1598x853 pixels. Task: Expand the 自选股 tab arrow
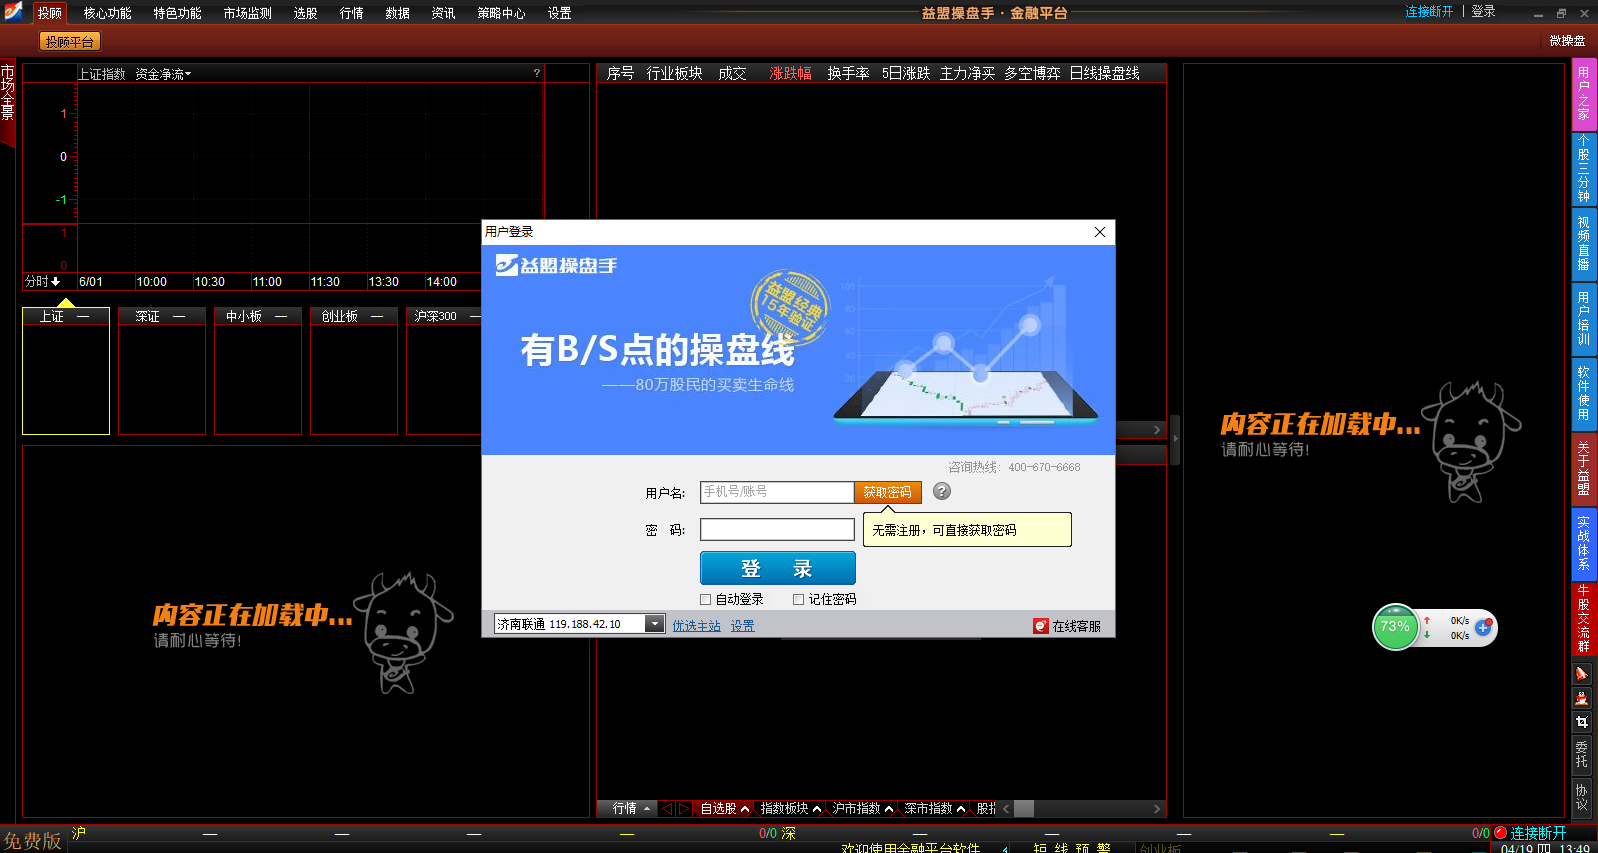[x=745, y=809]
